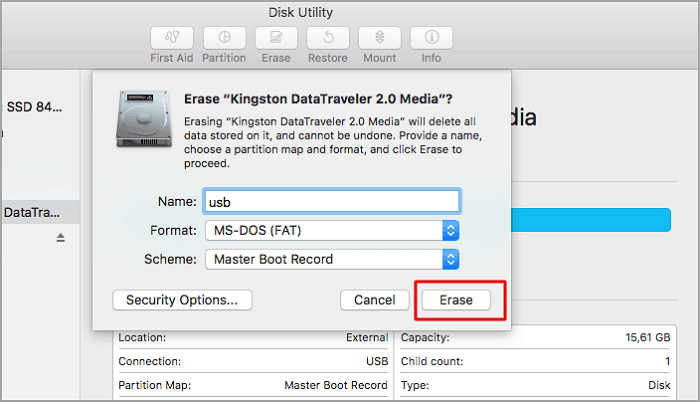Image resolution: width=700 pixels, height=402 pixels.
Task: Open the Partition tool in the toolbar
Action: click(224, 38)
